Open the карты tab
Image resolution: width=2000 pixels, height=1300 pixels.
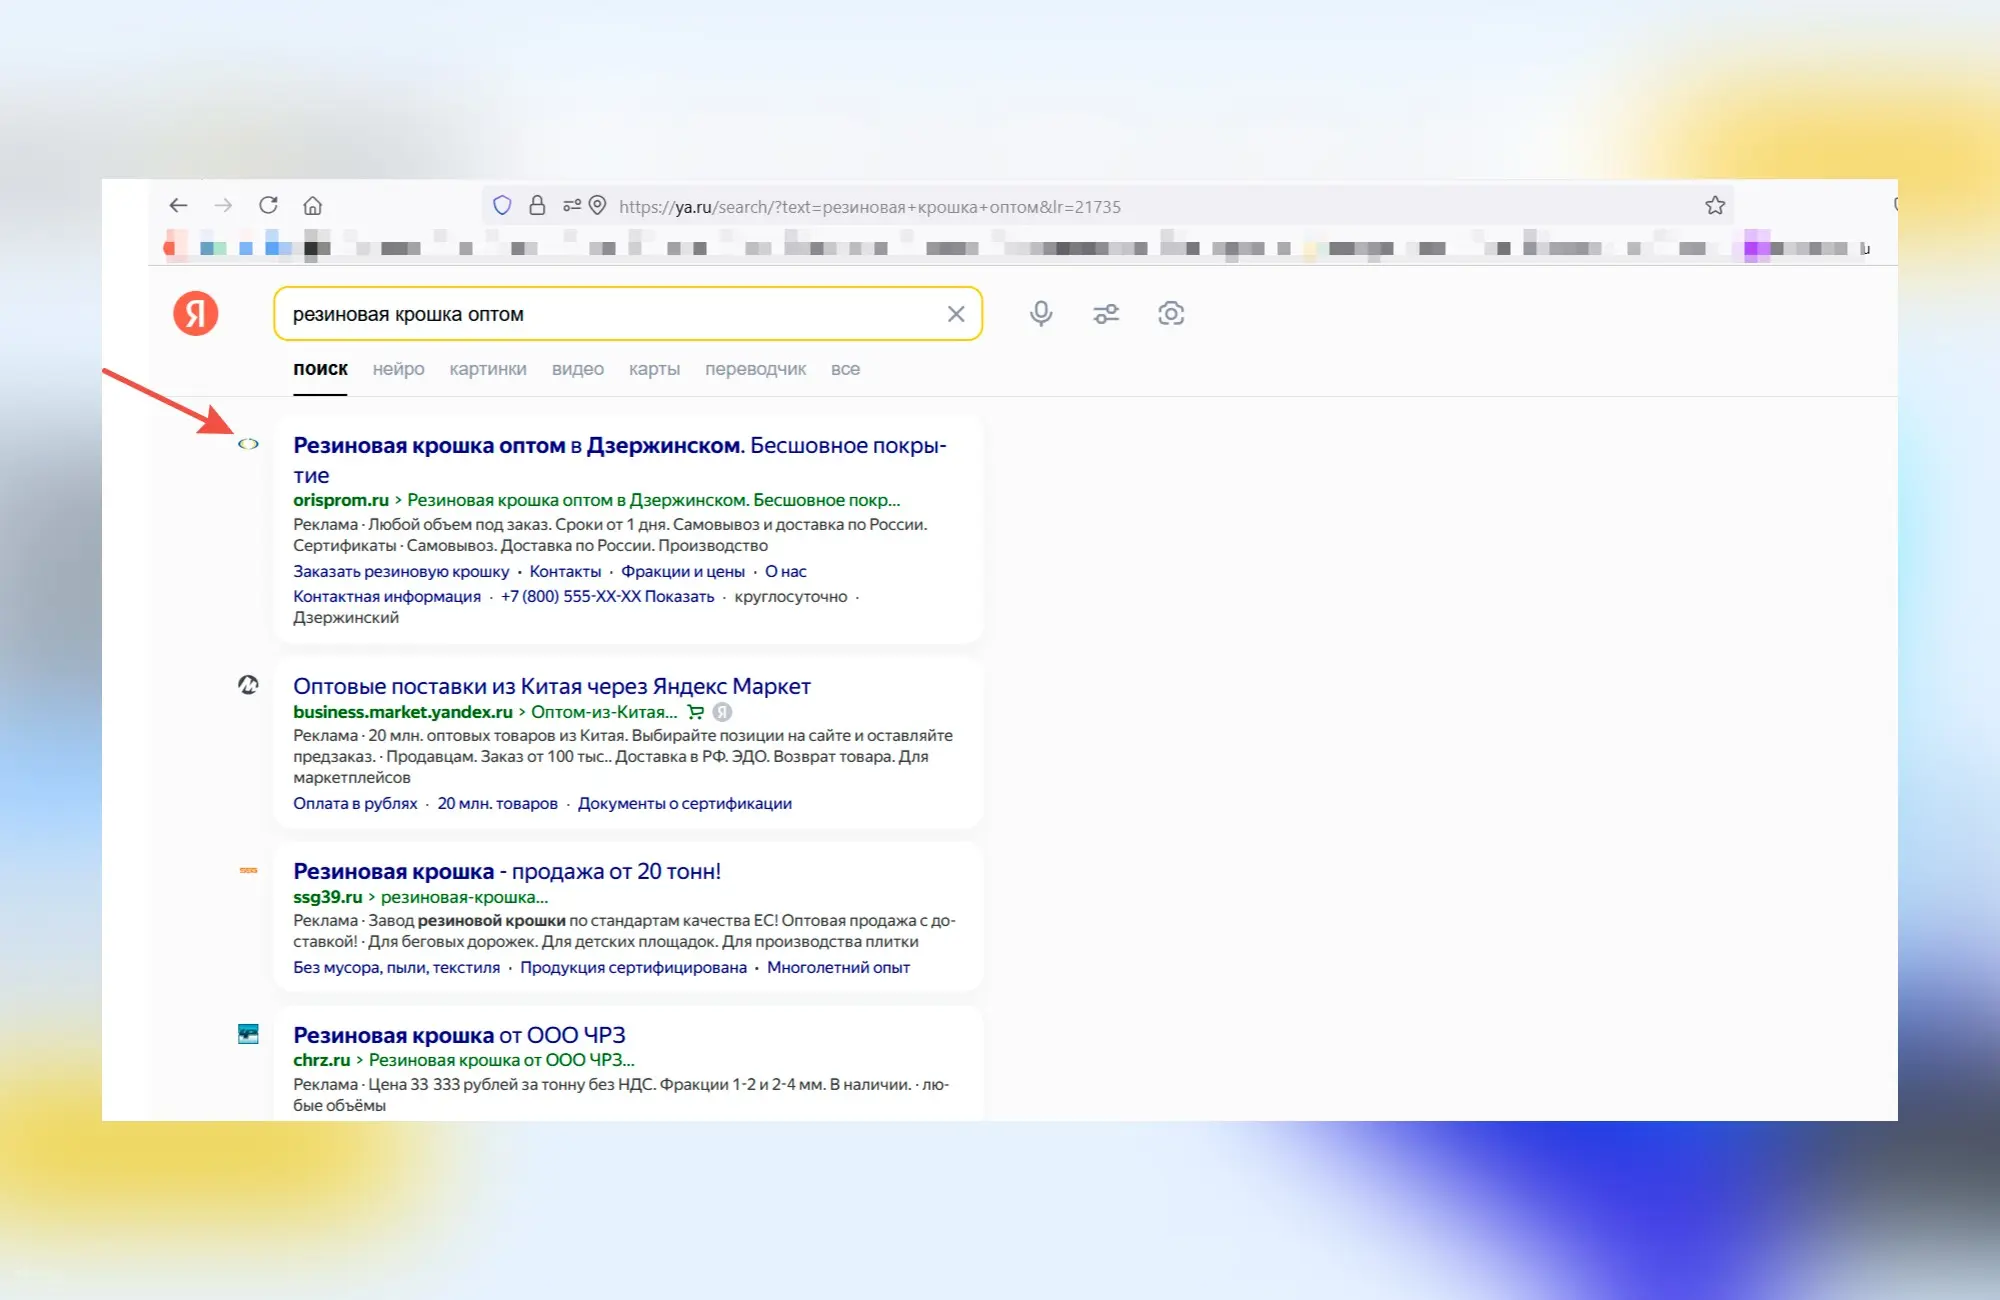(x=654, y=369)
